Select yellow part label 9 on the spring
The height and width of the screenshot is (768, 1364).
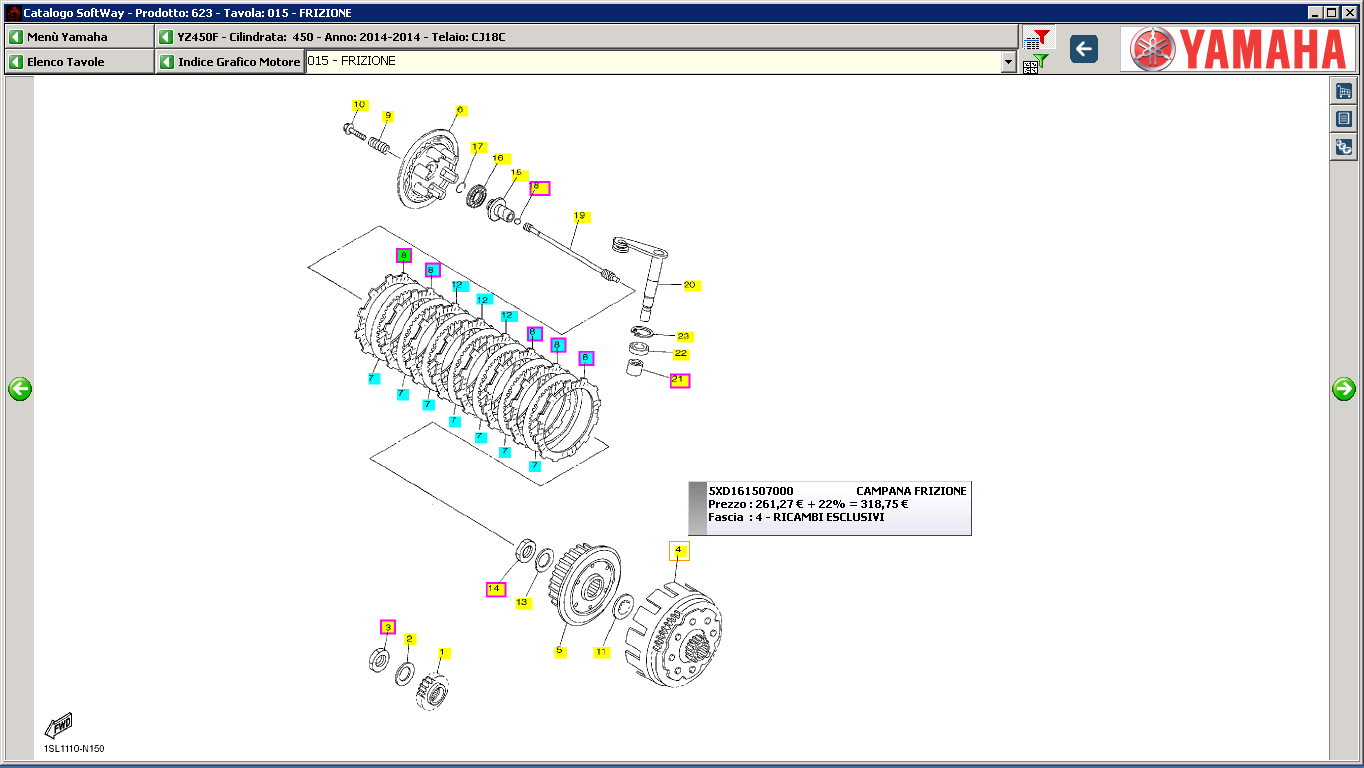(388, 116)
